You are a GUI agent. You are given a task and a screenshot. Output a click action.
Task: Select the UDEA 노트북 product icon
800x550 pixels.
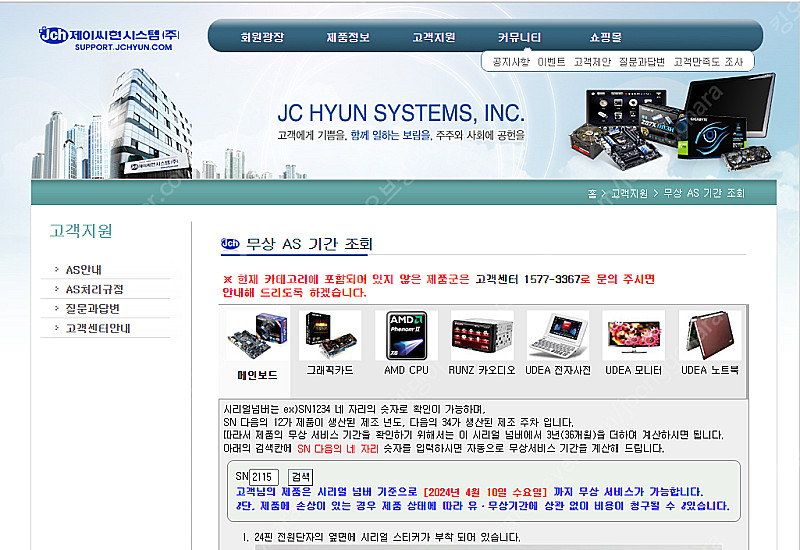pos(710,335)
